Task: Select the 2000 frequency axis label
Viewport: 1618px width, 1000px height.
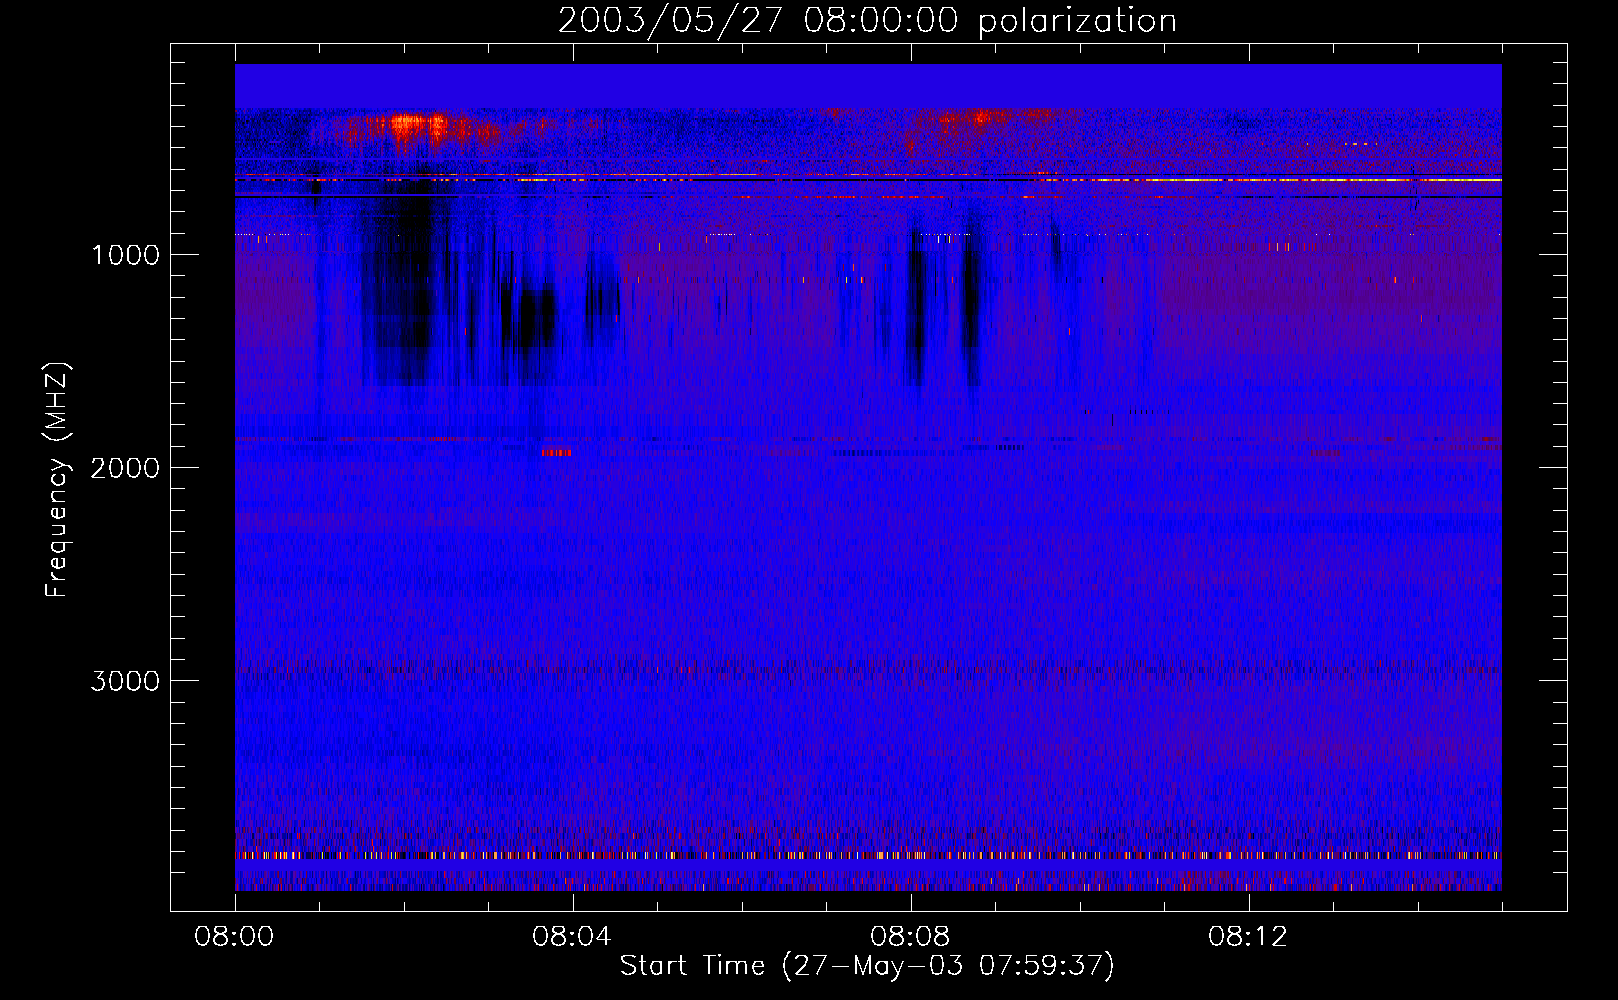Action: point(125,468)
